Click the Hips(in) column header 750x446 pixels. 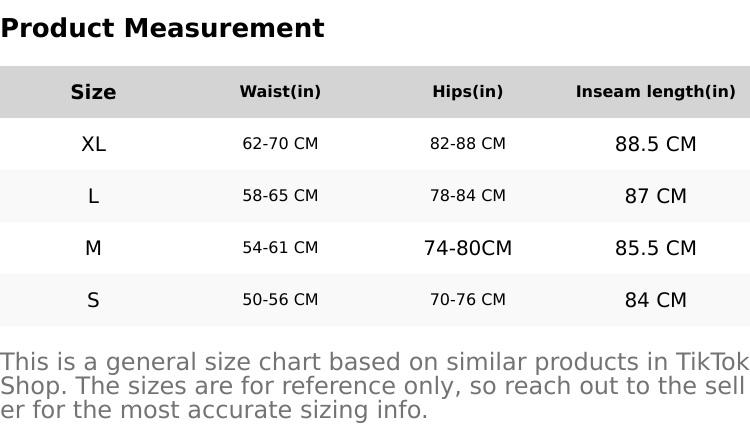[x=467, y=92]
